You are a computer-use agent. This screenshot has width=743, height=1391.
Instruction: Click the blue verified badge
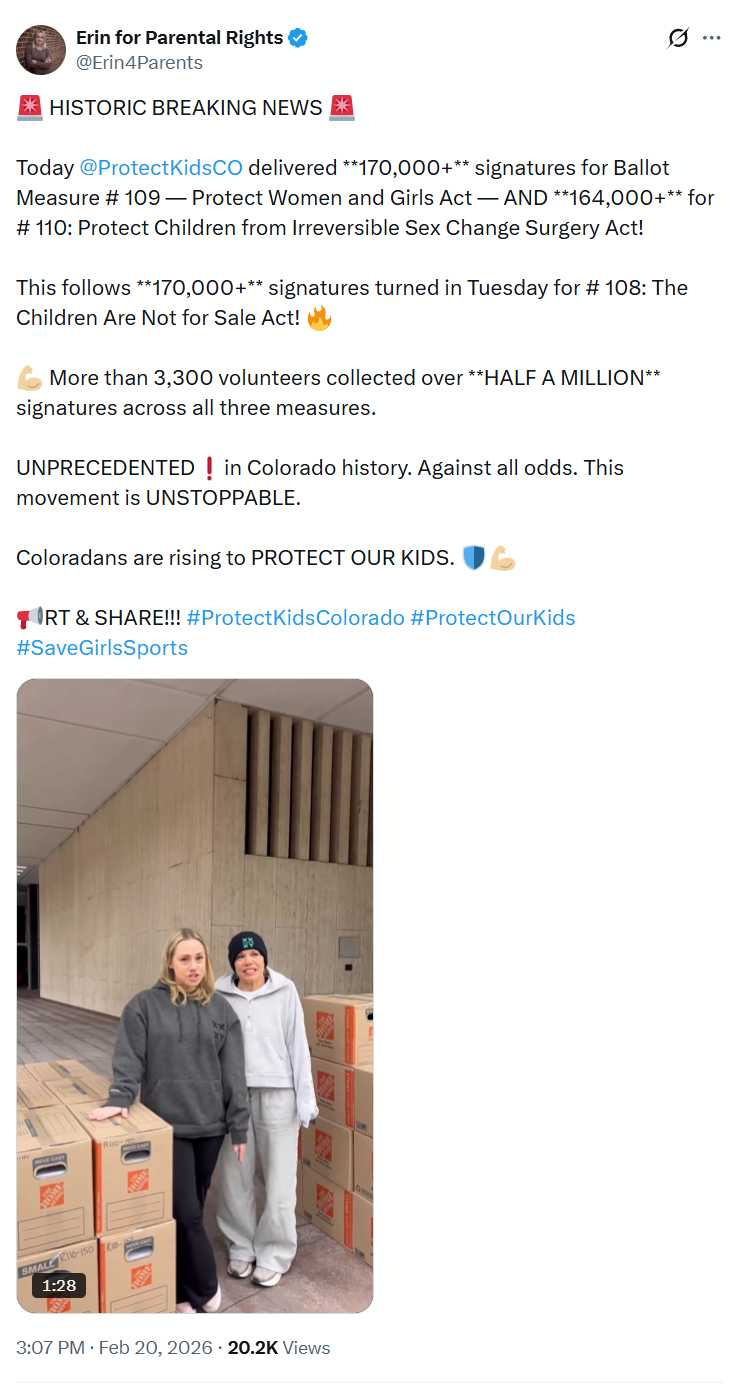pyautogui.click(x=298, y=38)
